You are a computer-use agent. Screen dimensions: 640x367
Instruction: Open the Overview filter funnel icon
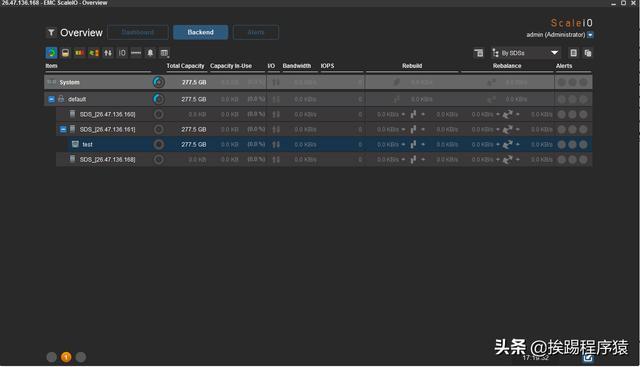pos(51,32)
